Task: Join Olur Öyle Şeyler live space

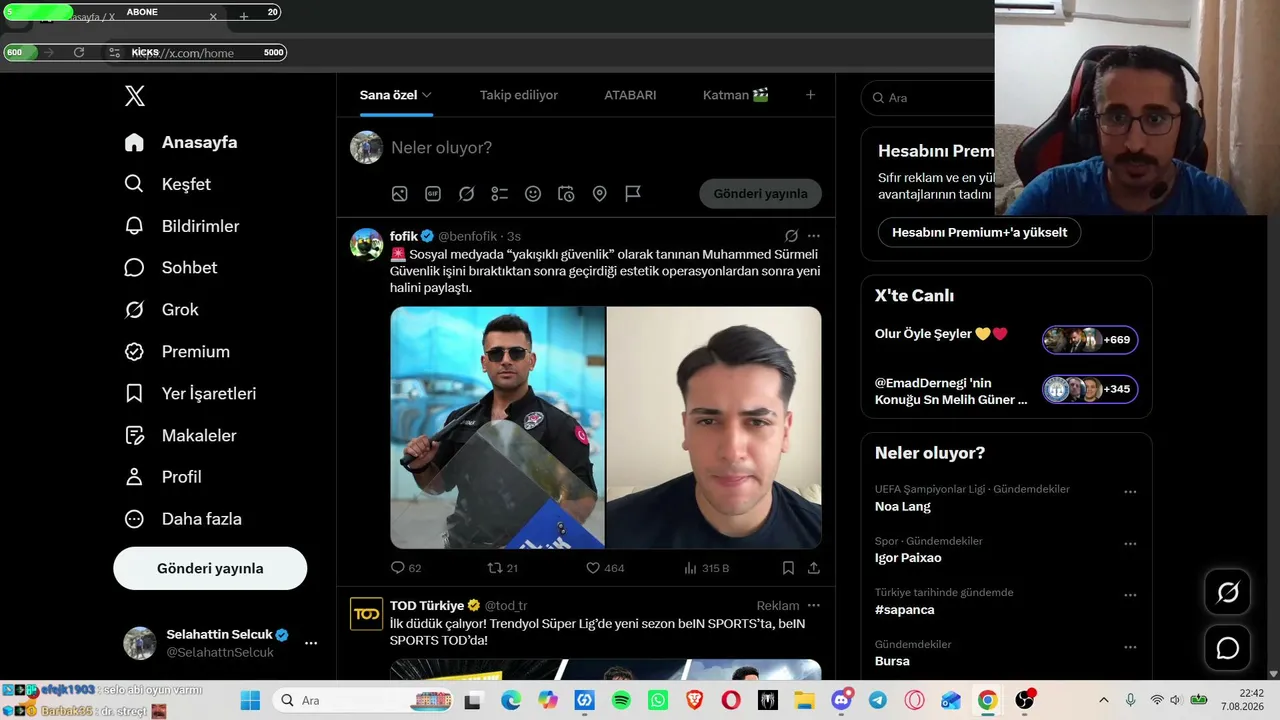Action: pyautogui.click(x=1006, y=338)
